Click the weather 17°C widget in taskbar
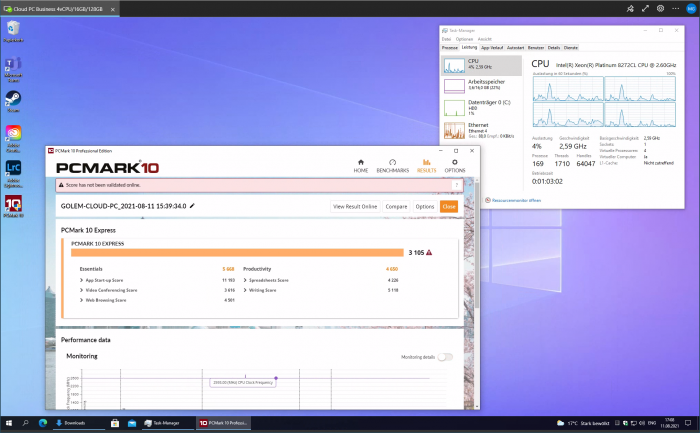The width and height of the screenshot is (700, 433). [x=583, y=423]
